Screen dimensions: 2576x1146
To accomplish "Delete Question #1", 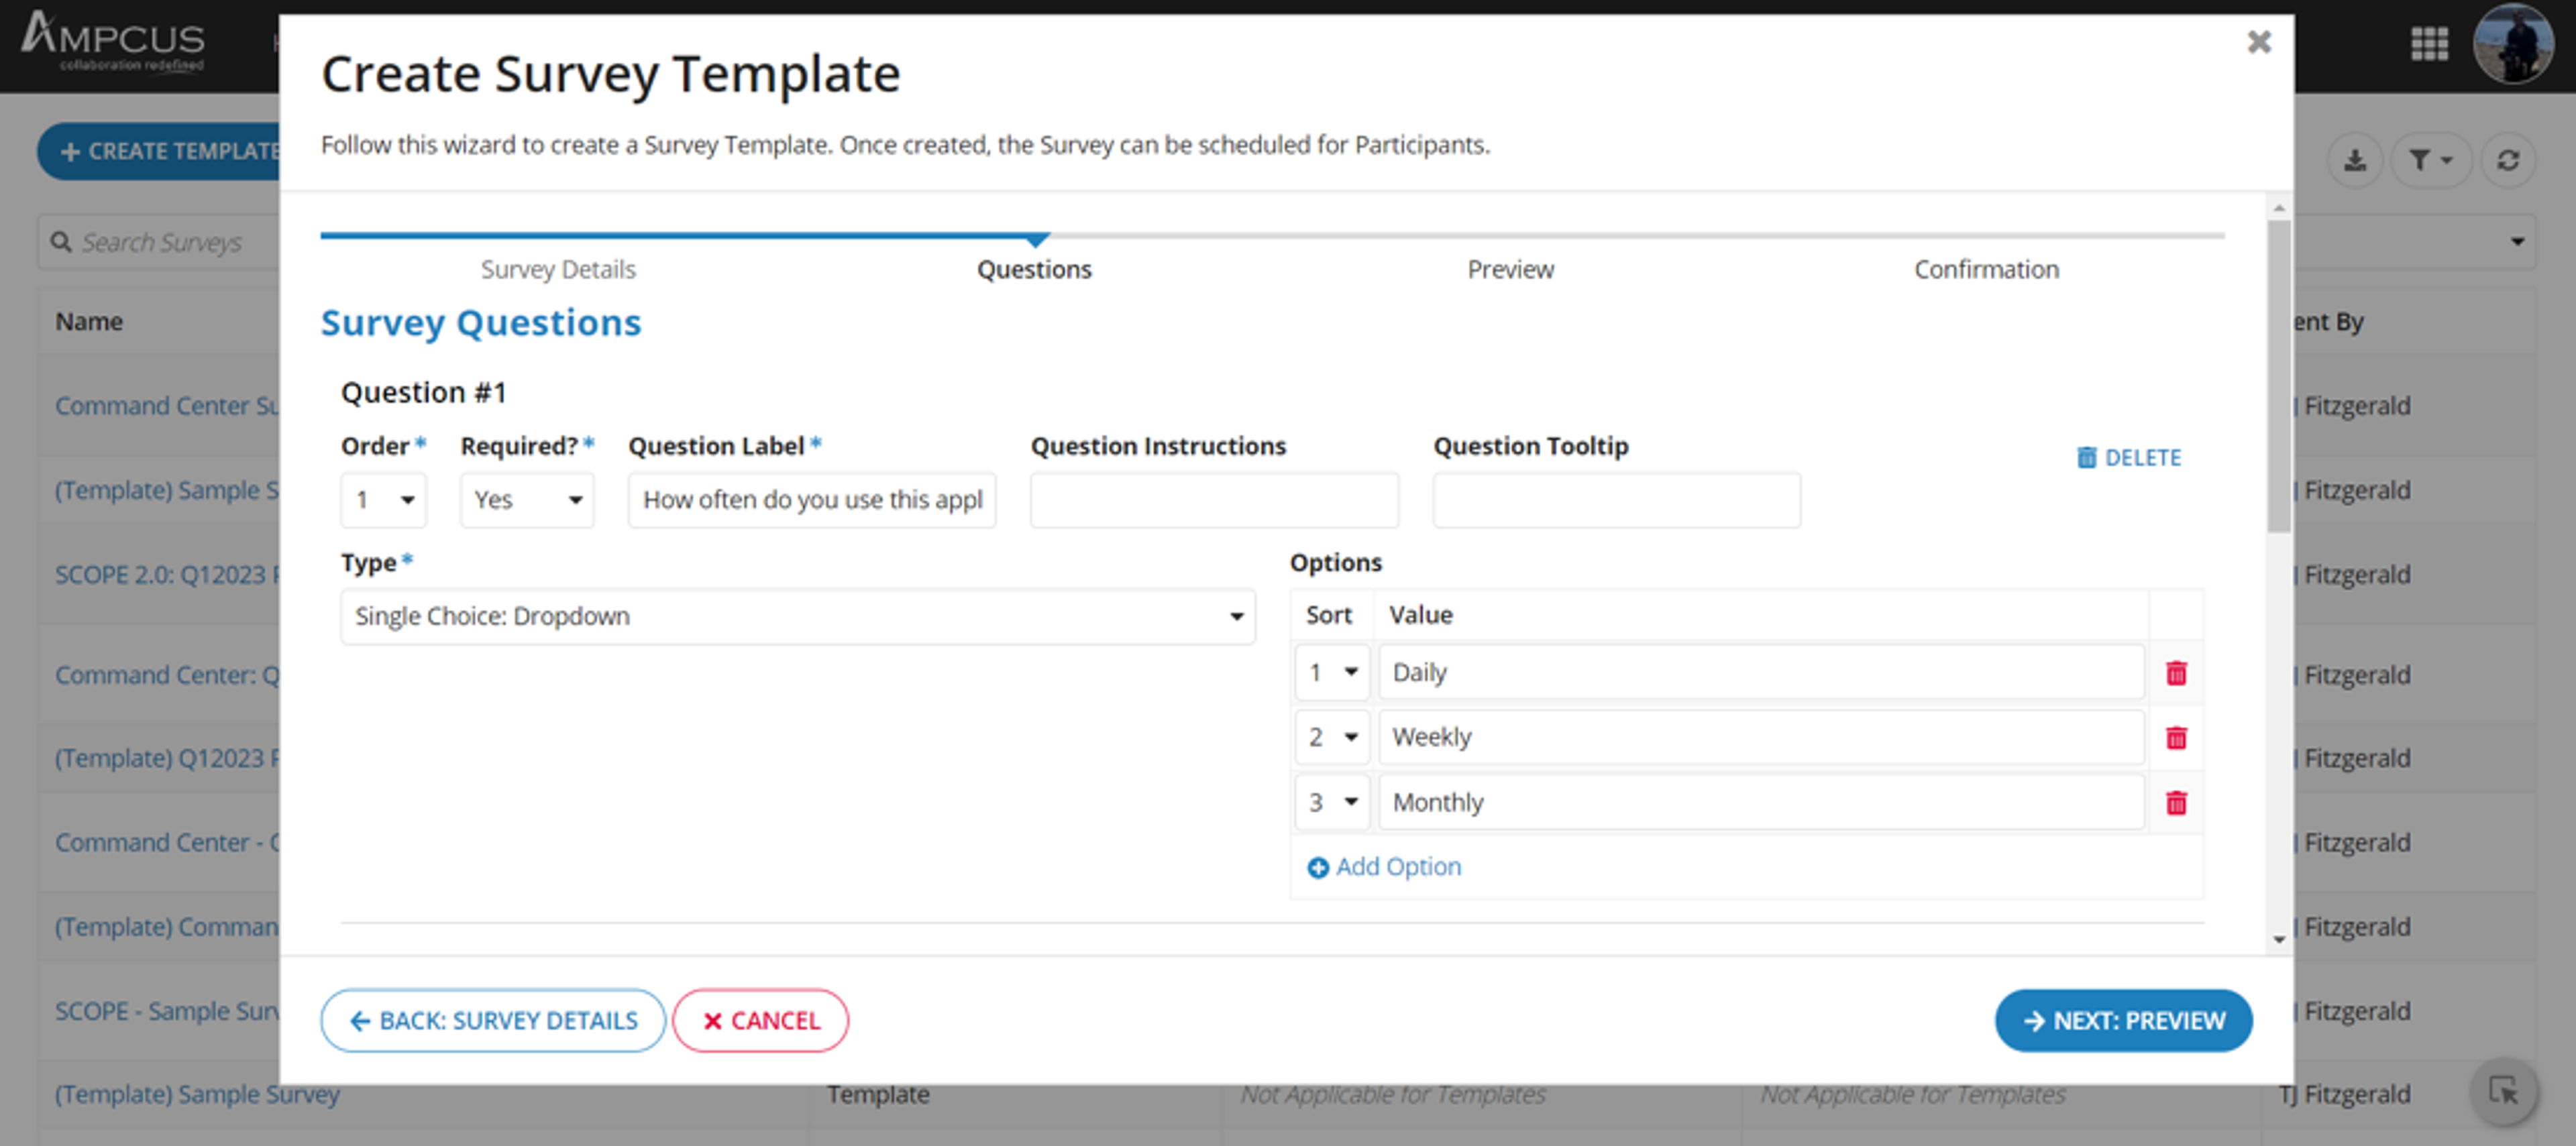I will point(2129,457).
